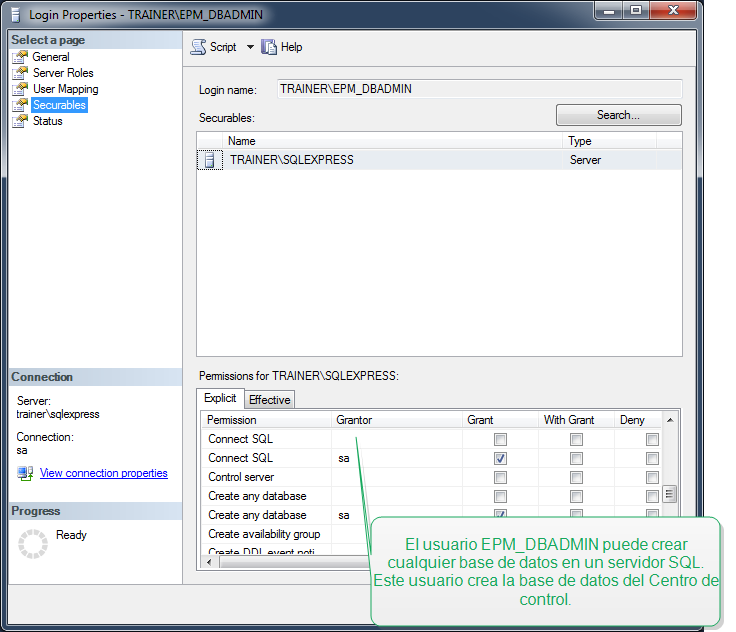
Task: Toggle With Grant for first Connect SQL row
Action: pos(576,439)
